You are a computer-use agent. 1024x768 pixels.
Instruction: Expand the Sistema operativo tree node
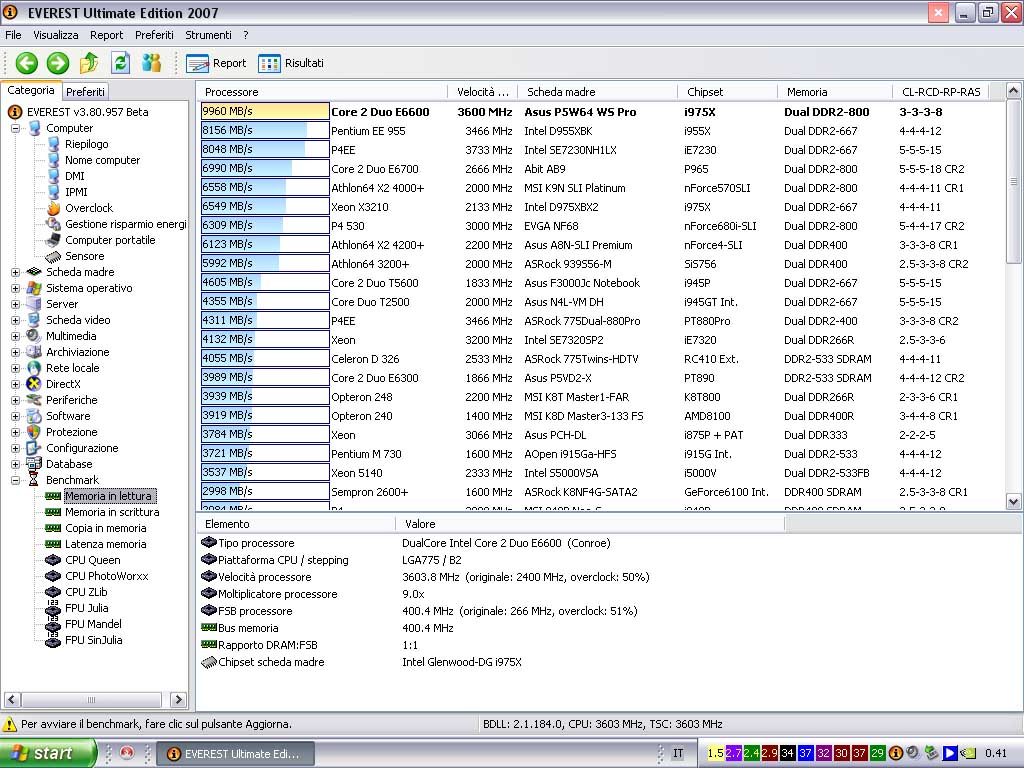pyautogui.click(x=15, y=288)
